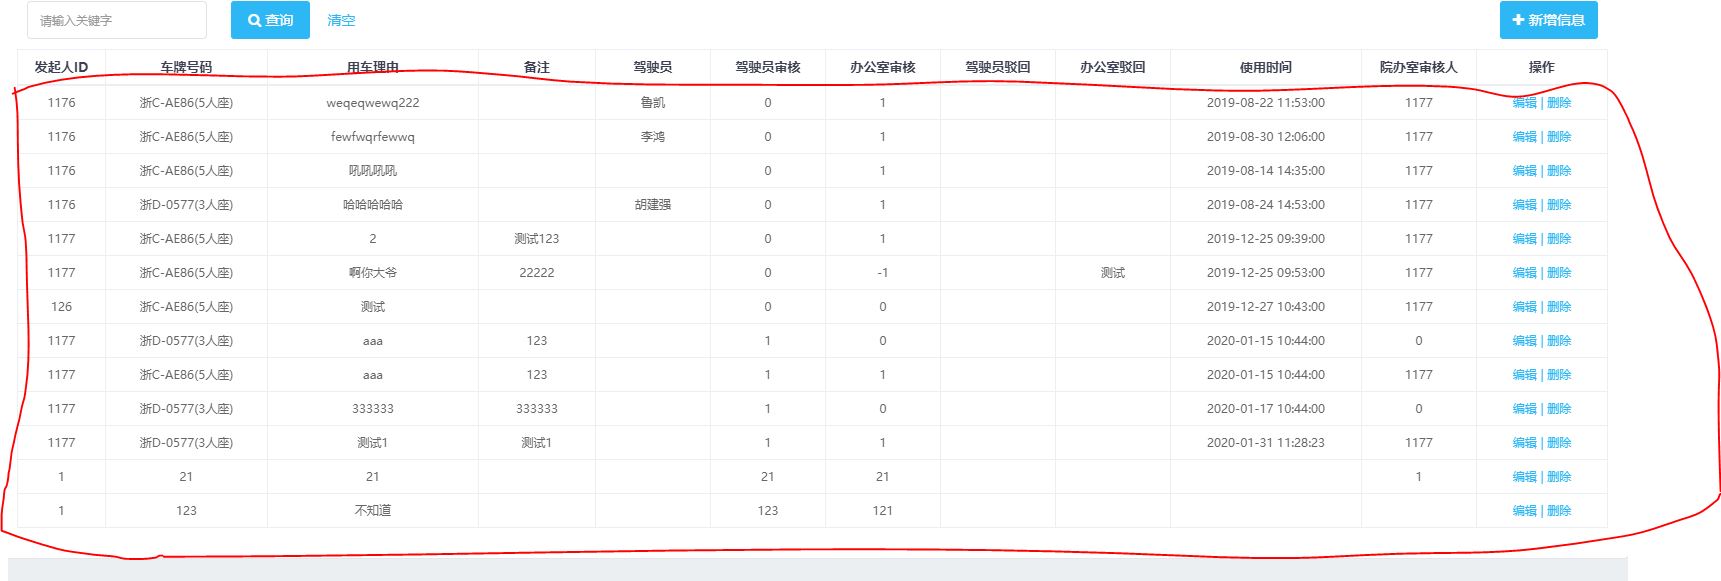Edit the row with note 测试123
1721x581 pixels.
click(x=1524, y=239)
